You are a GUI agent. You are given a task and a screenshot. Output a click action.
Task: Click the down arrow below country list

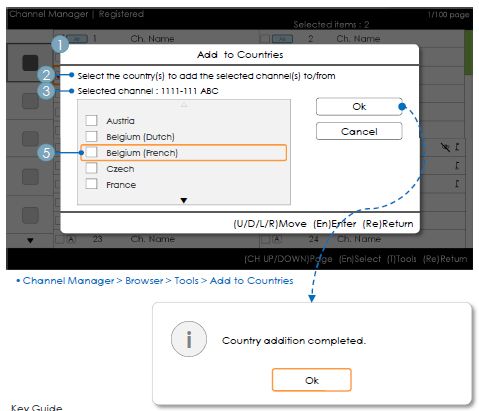click(x=184, y=200)
